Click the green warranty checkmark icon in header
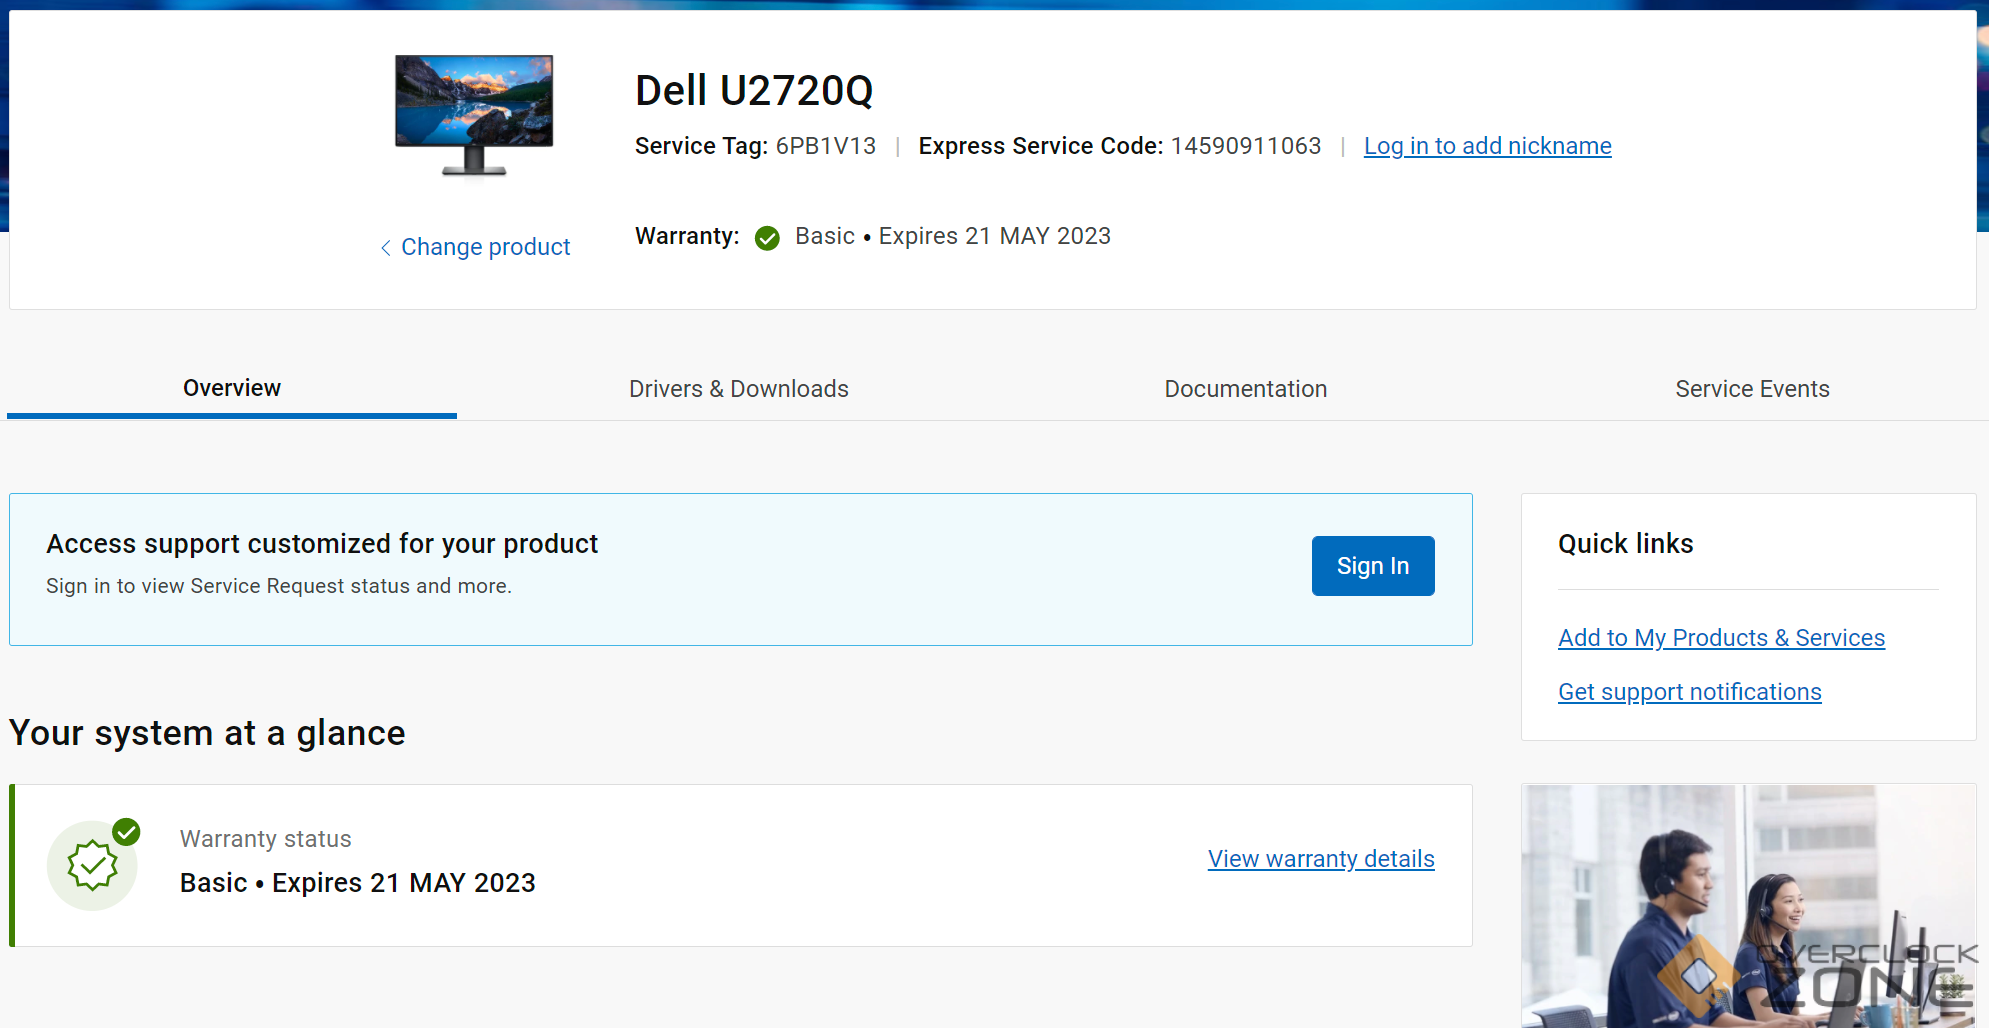Screen dimensions: 1989x1028 (x=767, y=238)
